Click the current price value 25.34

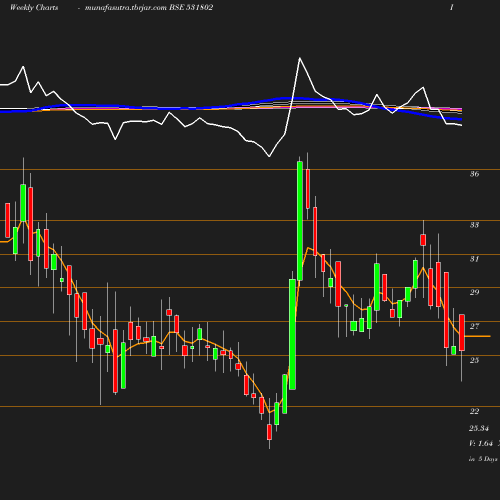coord(479,428)
